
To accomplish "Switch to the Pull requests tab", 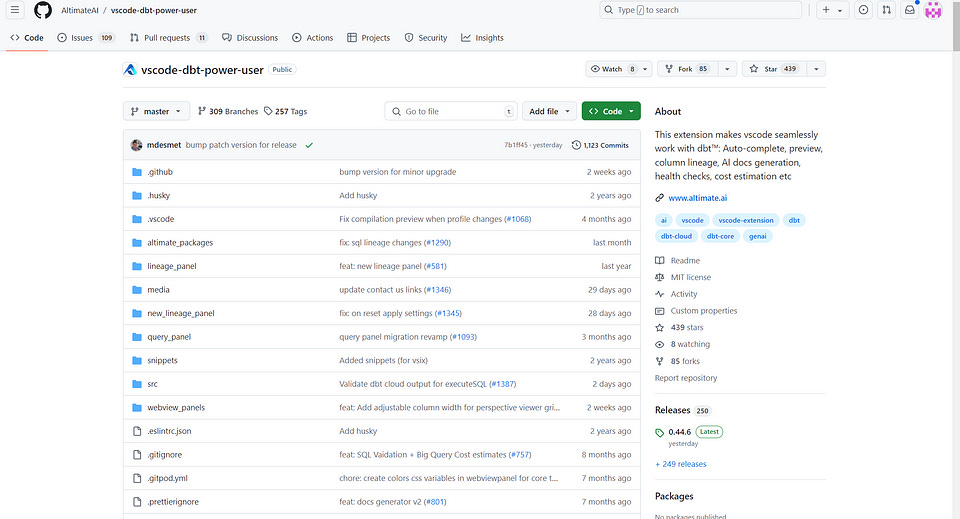I will tap(168, 38).
